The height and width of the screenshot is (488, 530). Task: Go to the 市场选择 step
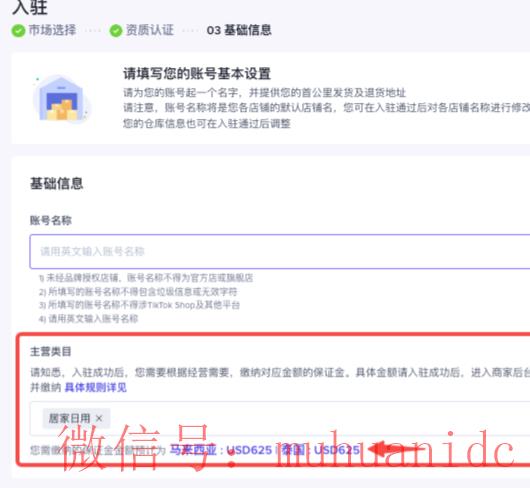coord(52,30)
